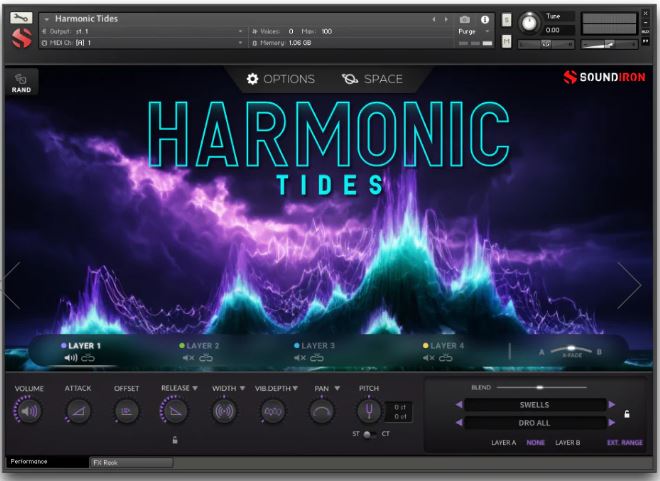The image size is (660, 481).
Task: Unmute Layer 3 via its speaker icon
Action: [300, 358]
